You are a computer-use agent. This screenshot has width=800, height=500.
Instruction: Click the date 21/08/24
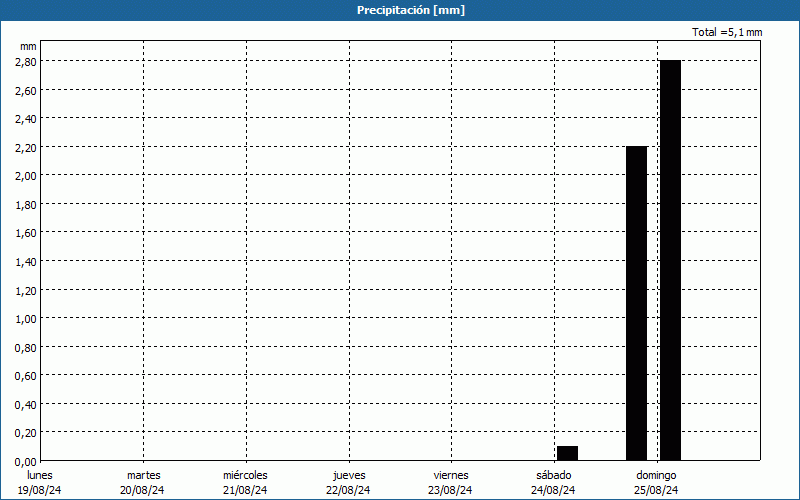[245, 490]
